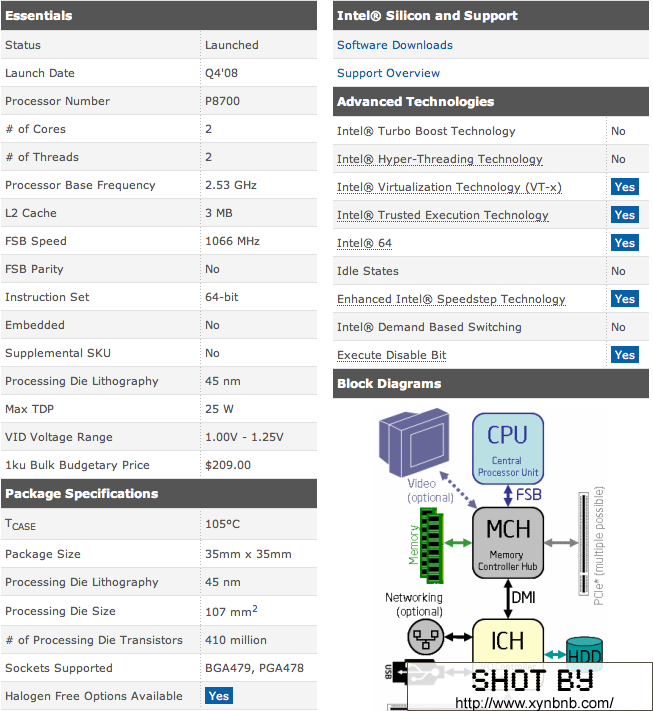Viewport: 653px width, 711px height.
Task: Click the Intel Turbo Boost Technology label
Action: pos(426,131)
